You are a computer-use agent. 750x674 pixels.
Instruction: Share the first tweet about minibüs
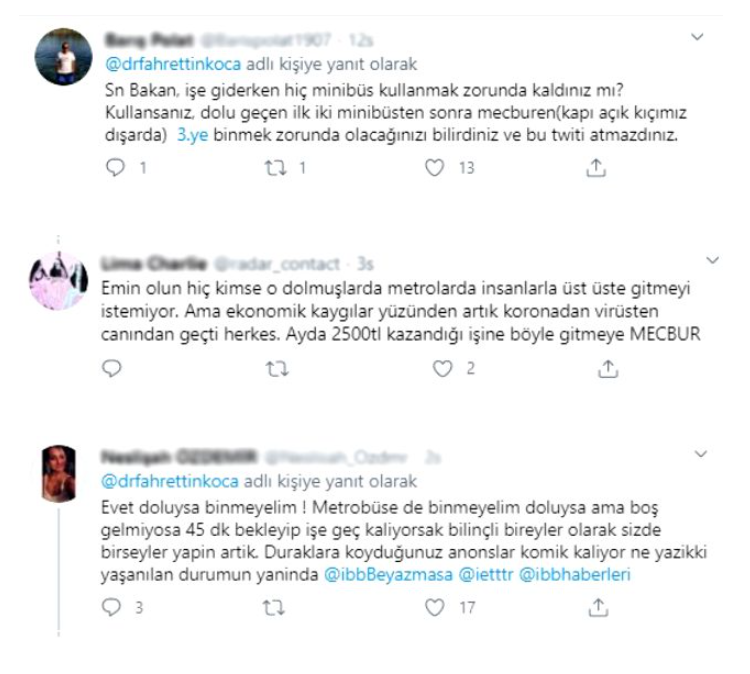pos(596,168)
